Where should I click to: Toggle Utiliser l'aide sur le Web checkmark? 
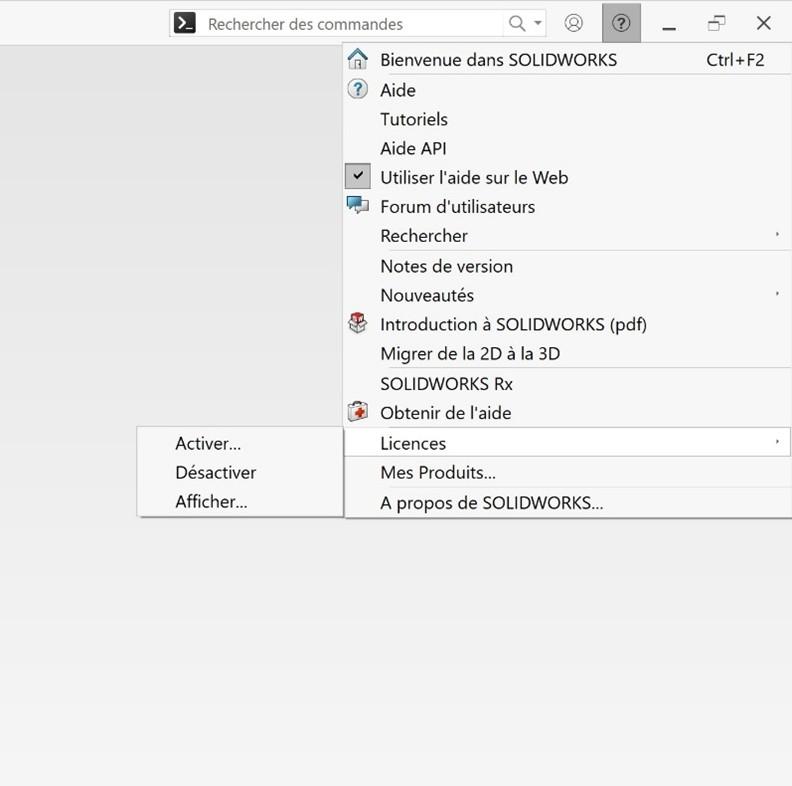tap(358, 177)
